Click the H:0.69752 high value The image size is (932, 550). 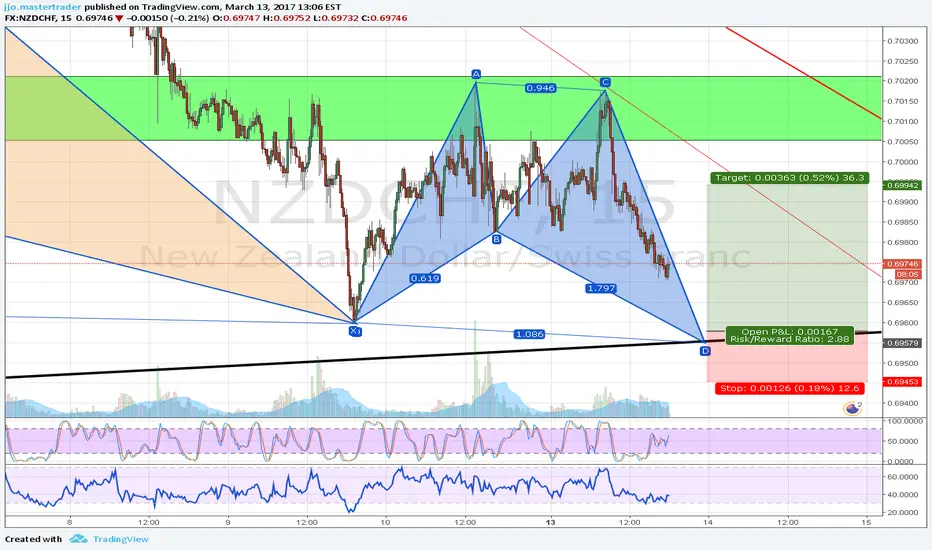(x=287, y=18)
